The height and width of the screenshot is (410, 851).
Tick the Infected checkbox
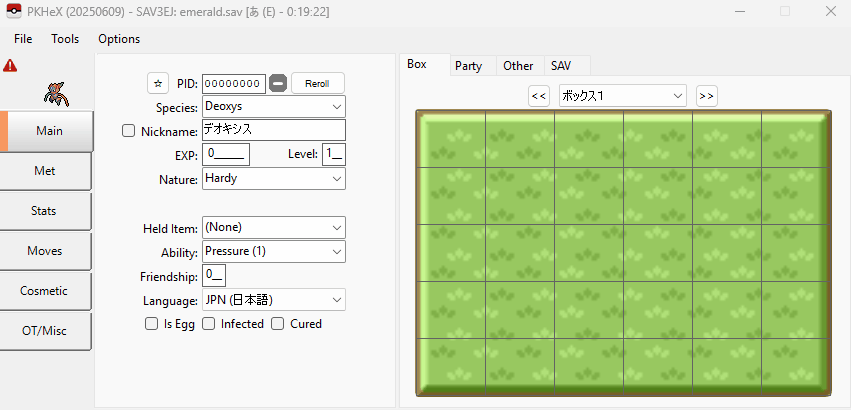[208, 324]
